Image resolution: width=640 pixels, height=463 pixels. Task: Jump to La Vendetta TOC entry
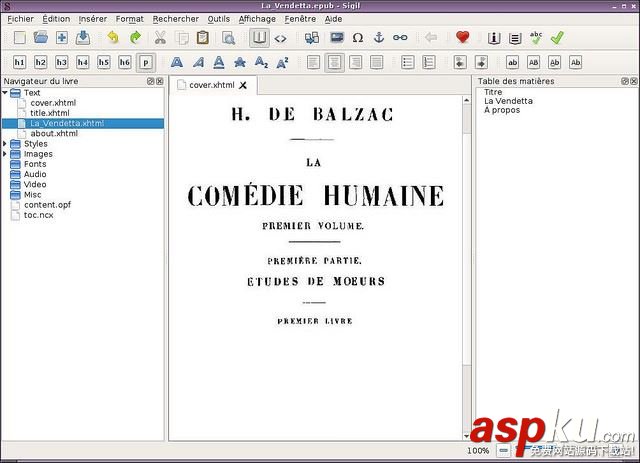(508, 101)
